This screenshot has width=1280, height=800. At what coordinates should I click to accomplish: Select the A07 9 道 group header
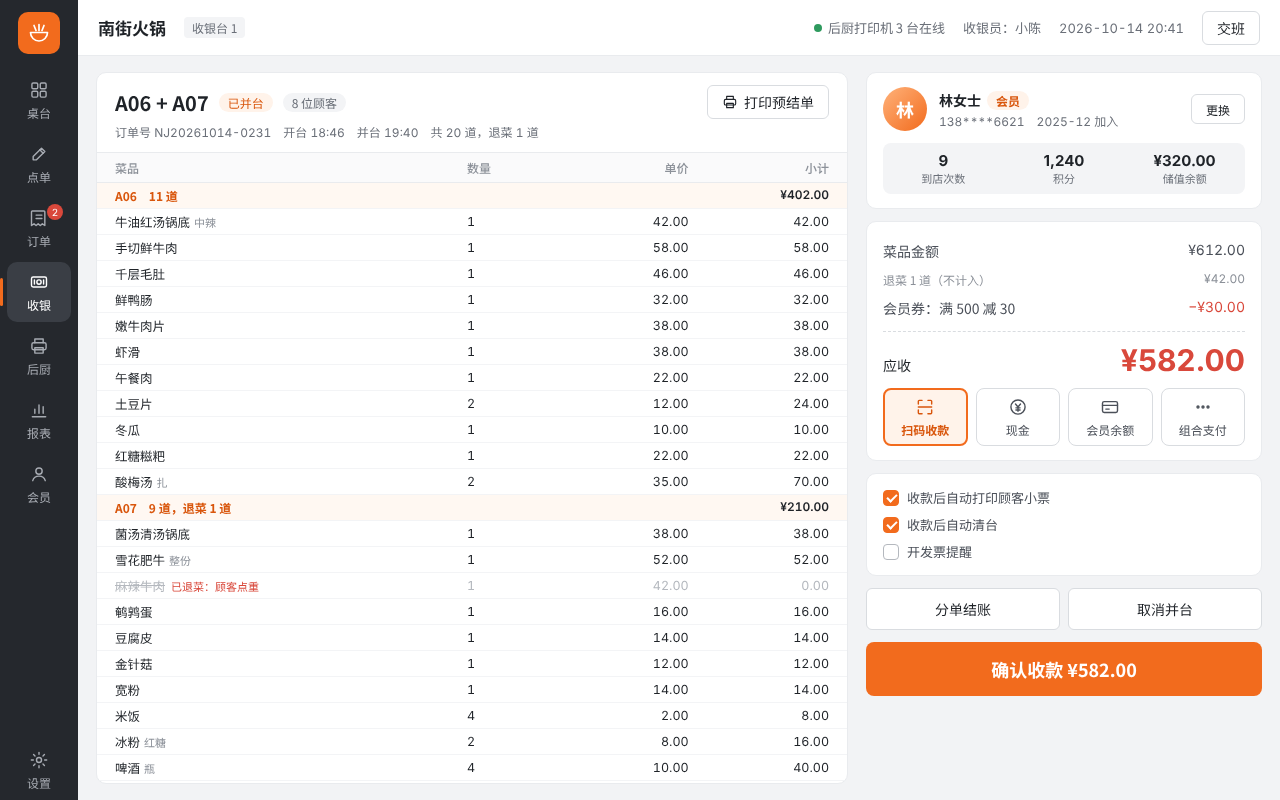[x=472, y=508]
